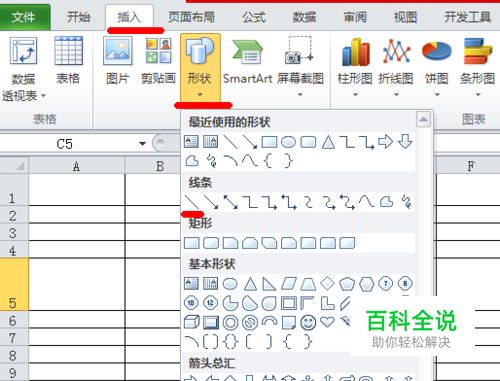
Task: Choose the parallelogram in 基本形状
Action: point(289,284)
